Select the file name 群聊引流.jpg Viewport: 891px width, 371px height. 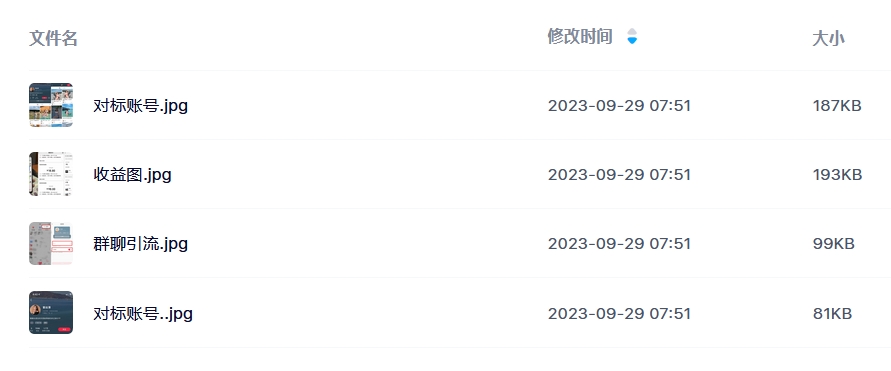coord(140,244)
